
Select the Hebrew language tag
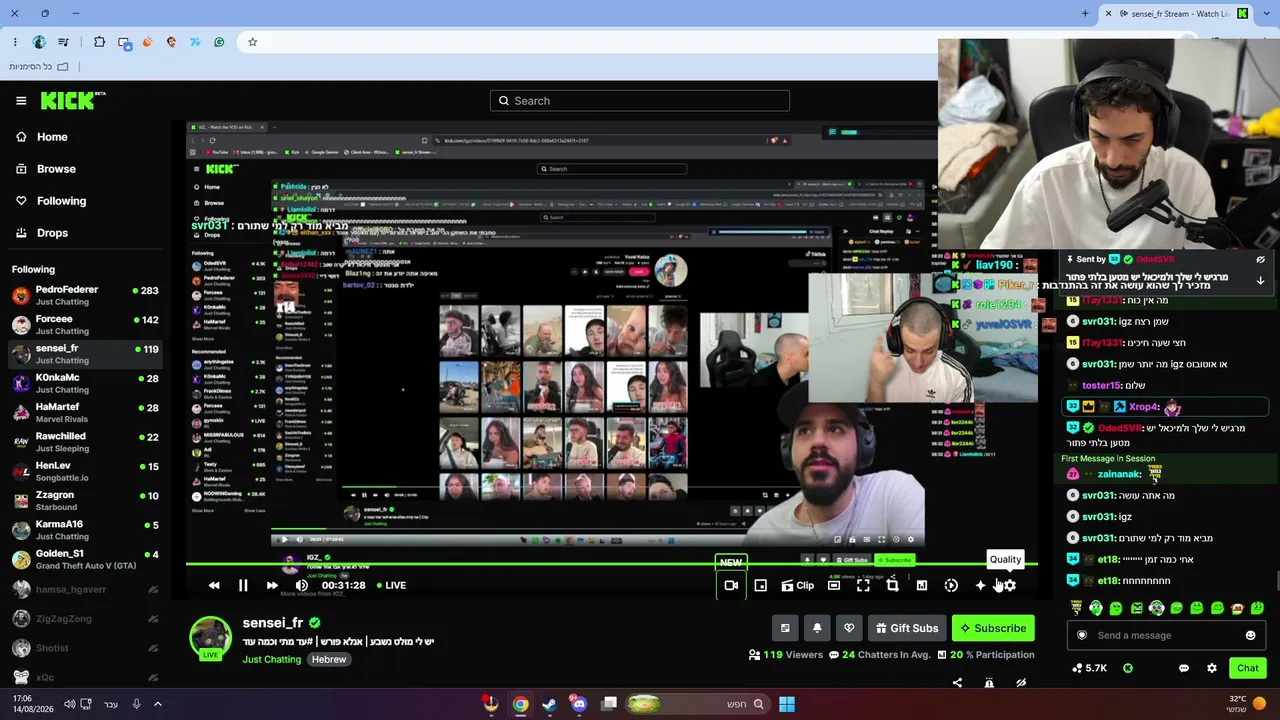[x=329, y=659]
